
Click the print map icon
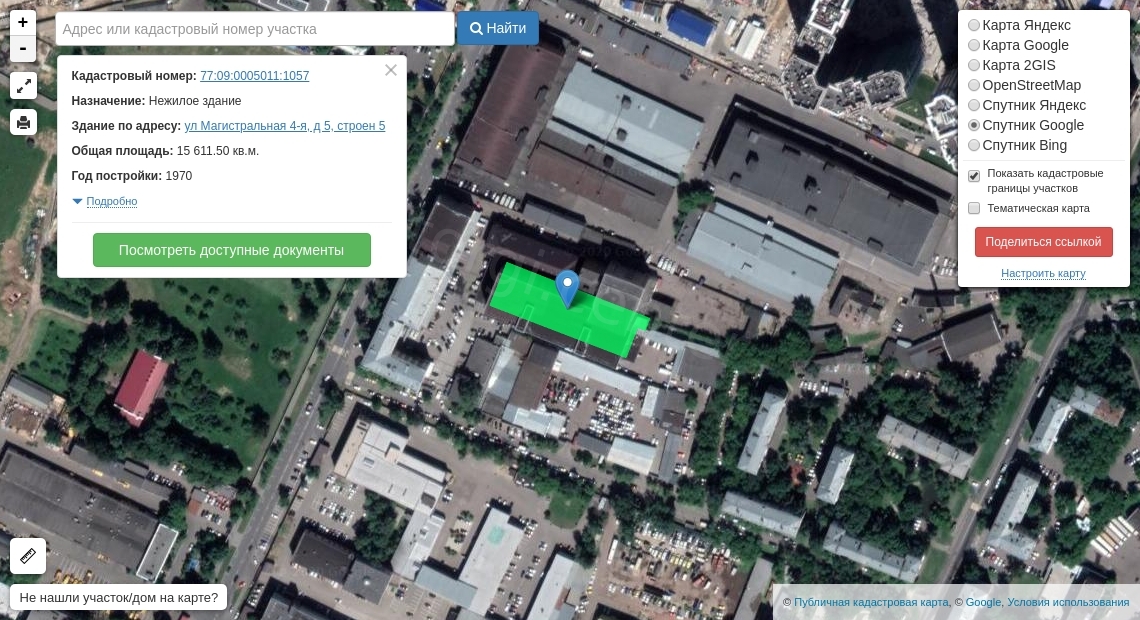coord(23,122)
